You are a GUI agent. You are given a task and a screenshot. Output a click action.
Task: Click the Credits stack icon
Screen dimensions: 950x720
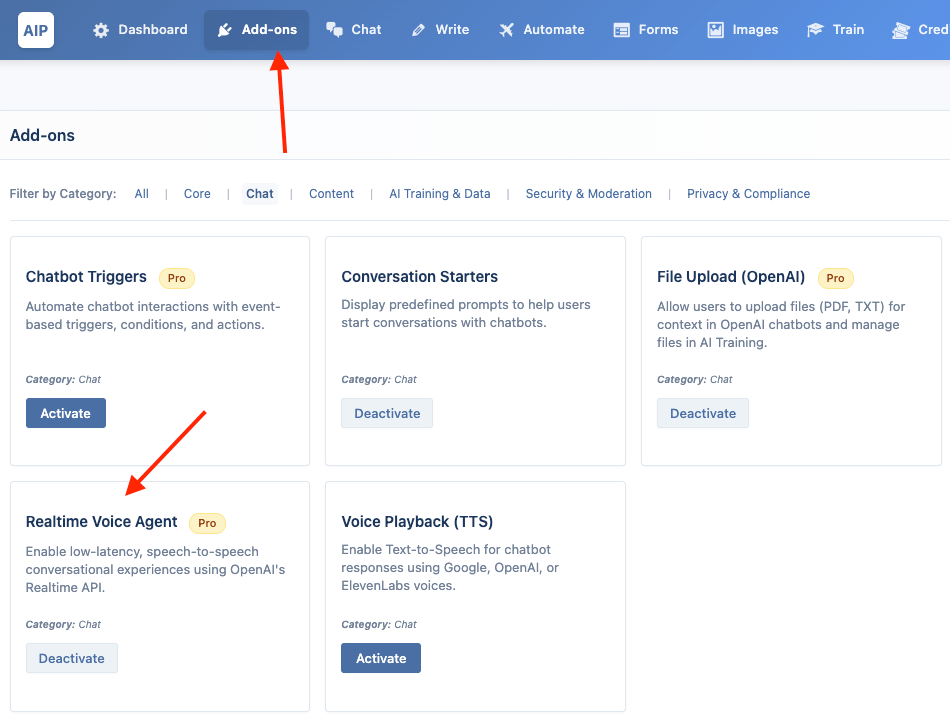(901, 30)
